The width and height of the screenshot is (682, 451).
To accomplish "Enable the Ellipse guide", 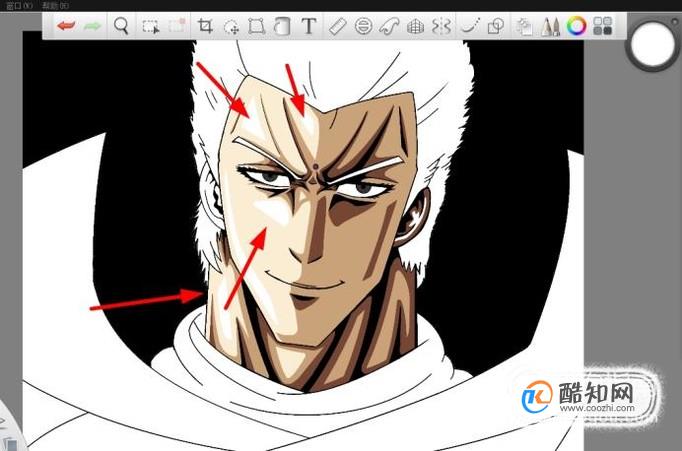I will tap(363, 26).
